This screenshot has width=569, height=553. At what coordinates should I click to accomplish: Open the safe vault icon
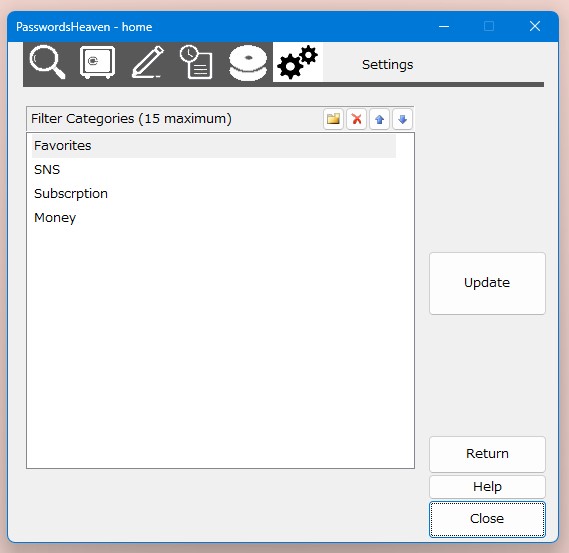pos(97,62)
